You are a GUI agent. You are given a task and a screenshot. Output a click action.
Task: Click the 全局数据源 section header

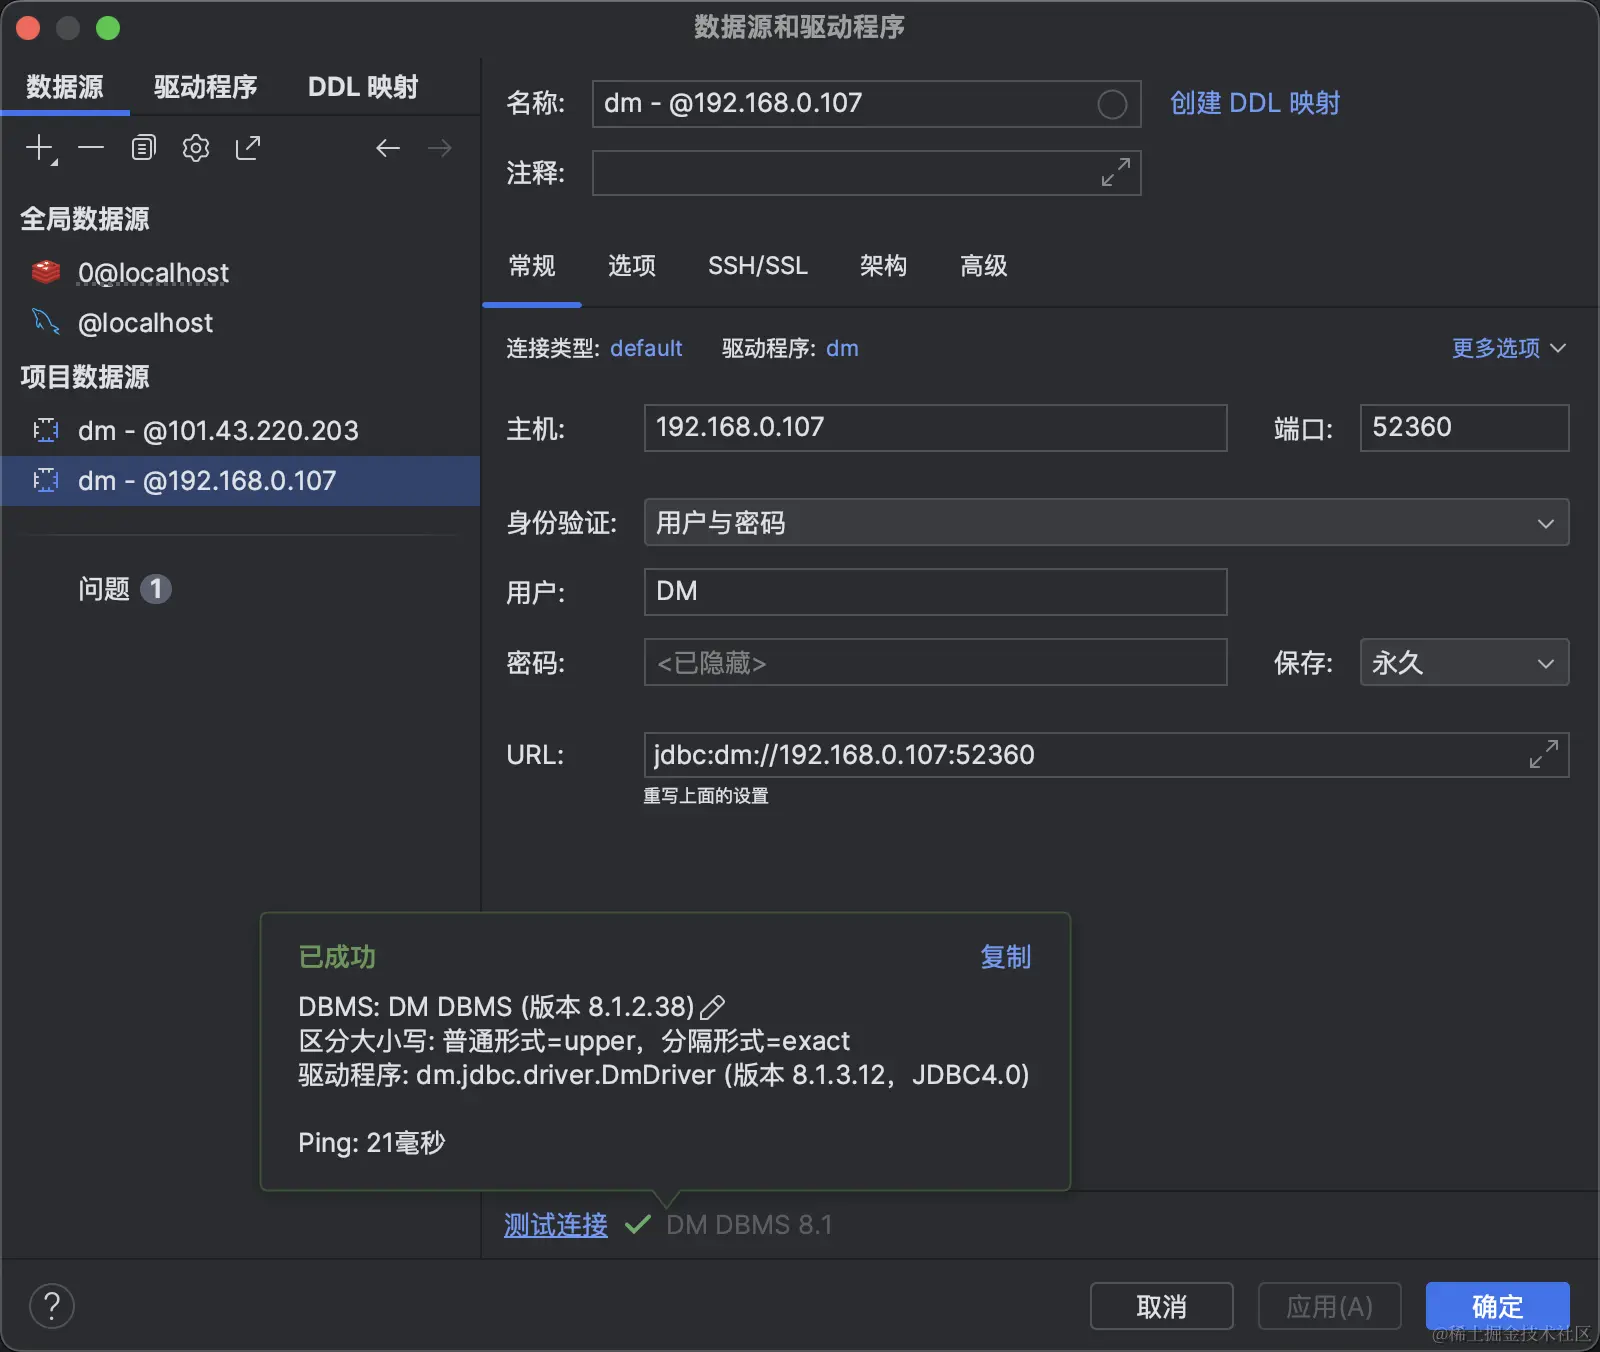point(85,219)
